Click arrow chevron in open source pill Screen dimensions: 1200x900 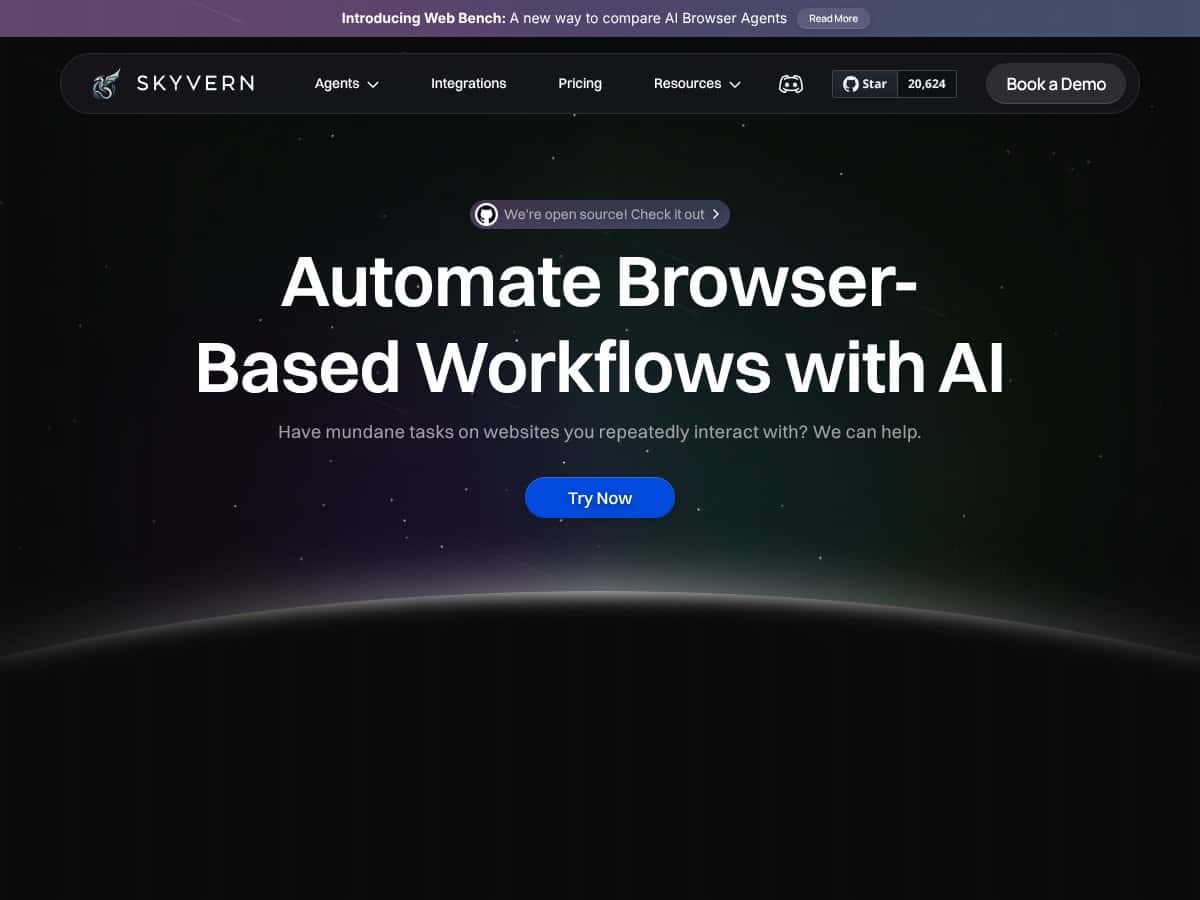pyautogui.click(x=716, y=215)
